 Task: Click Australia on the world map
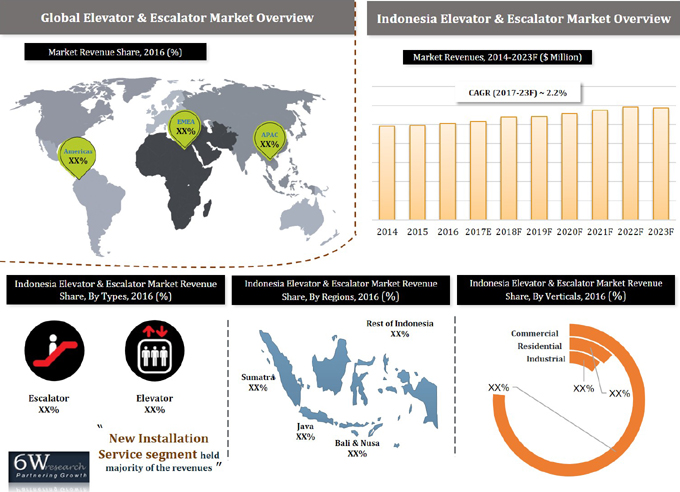click(302, 218)
